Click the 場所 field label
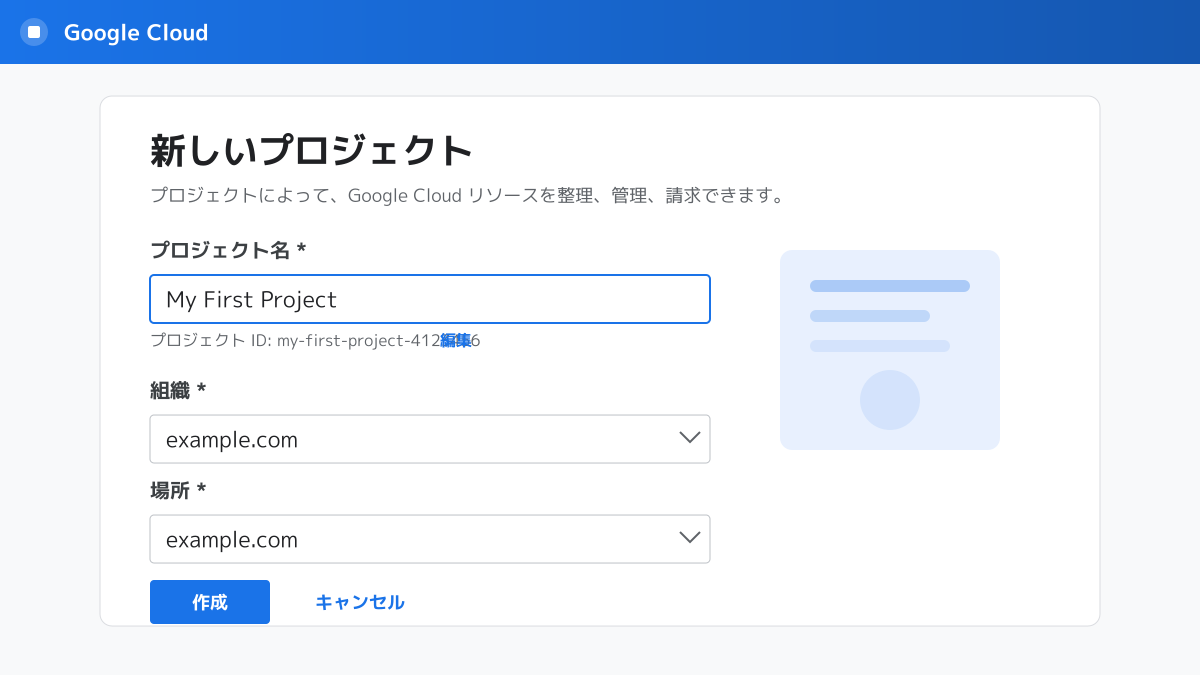 click(178, 490)
